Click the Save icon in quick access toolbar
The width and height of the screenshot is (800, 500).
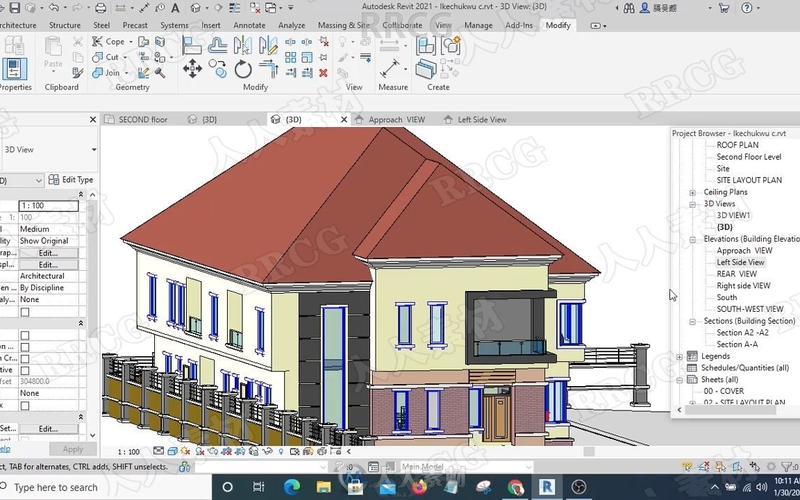pos(14,8)
